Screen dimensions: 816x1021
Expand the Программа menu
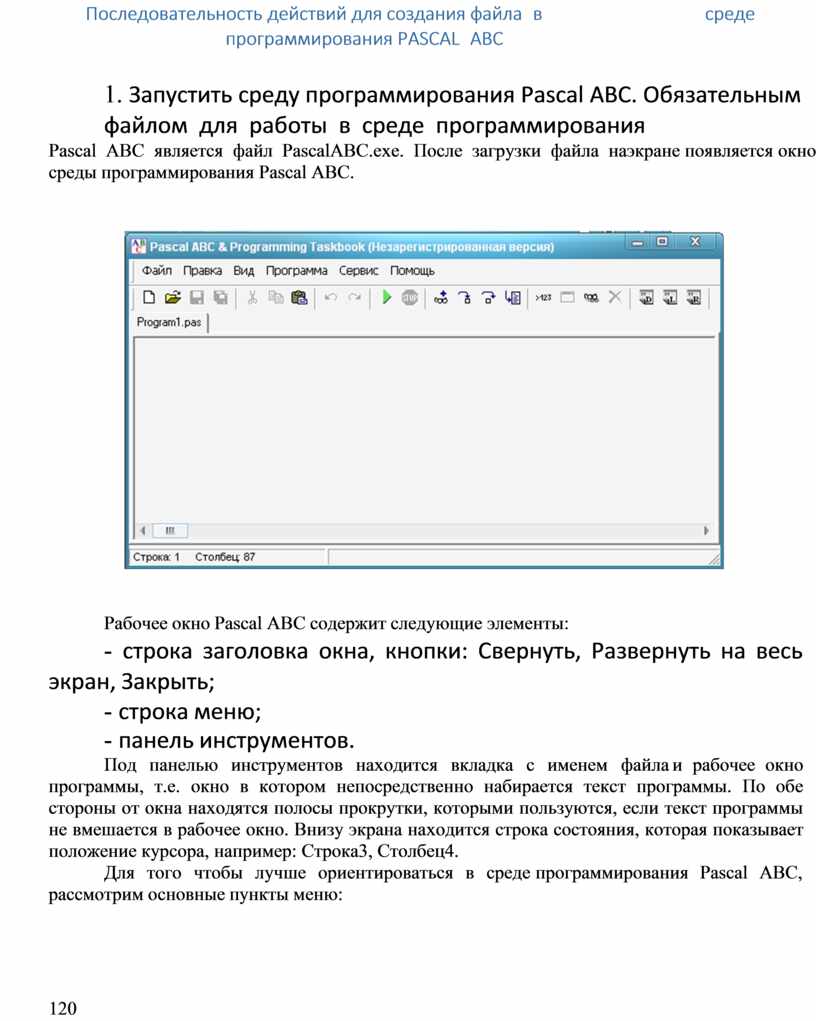point(296,270)
